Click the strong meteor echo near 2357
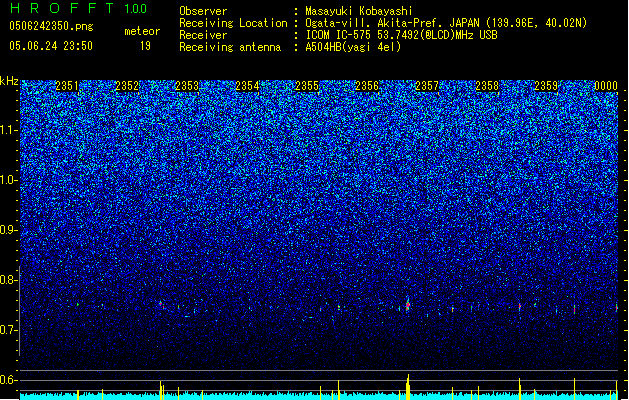Viewport: 629px width, 400px height. [x=408, y=306]
